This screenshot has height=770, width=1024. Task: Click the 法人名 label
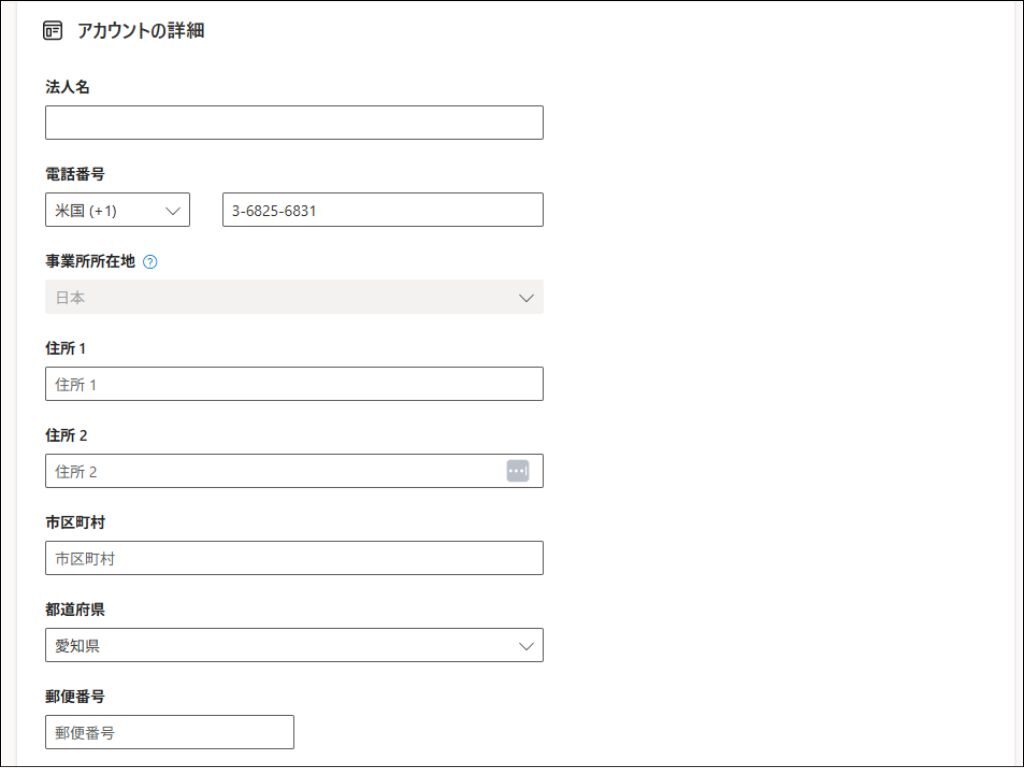pos(67,87)
